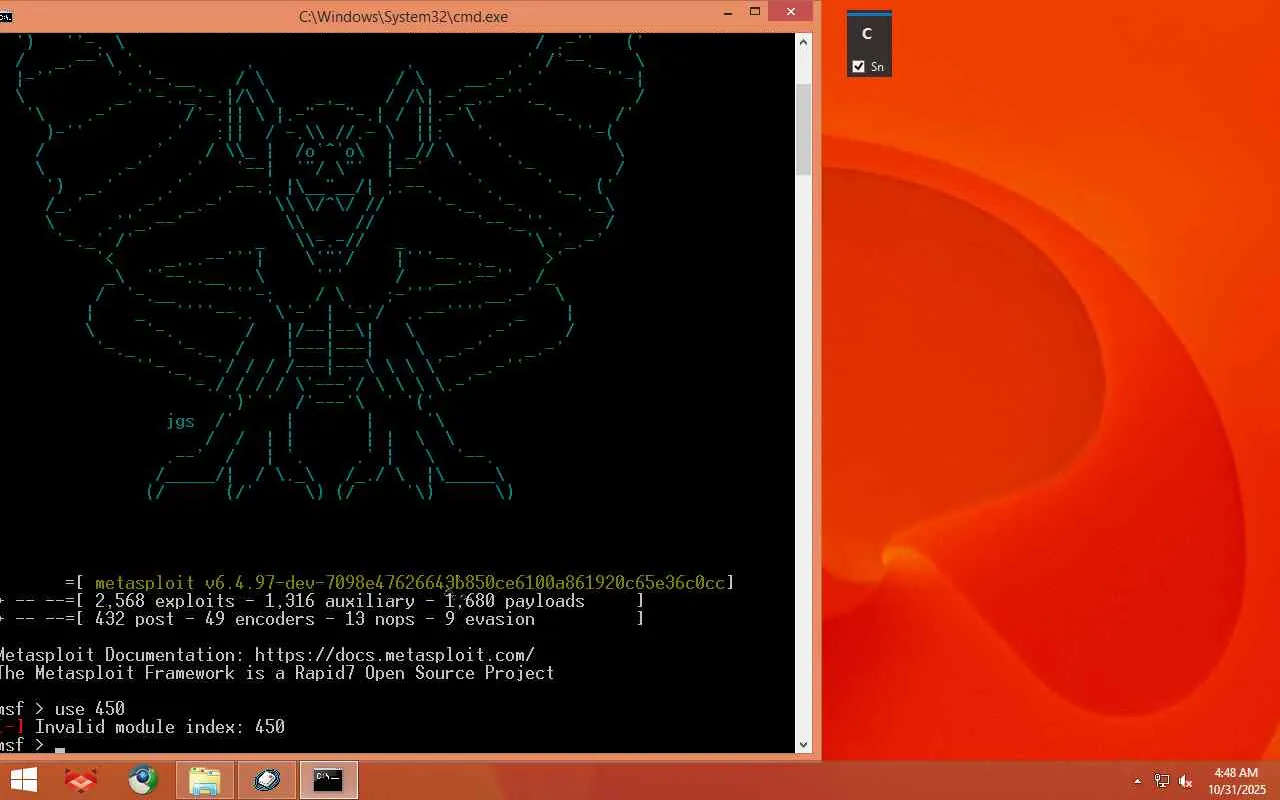Close the cmd.exe window

792,12
